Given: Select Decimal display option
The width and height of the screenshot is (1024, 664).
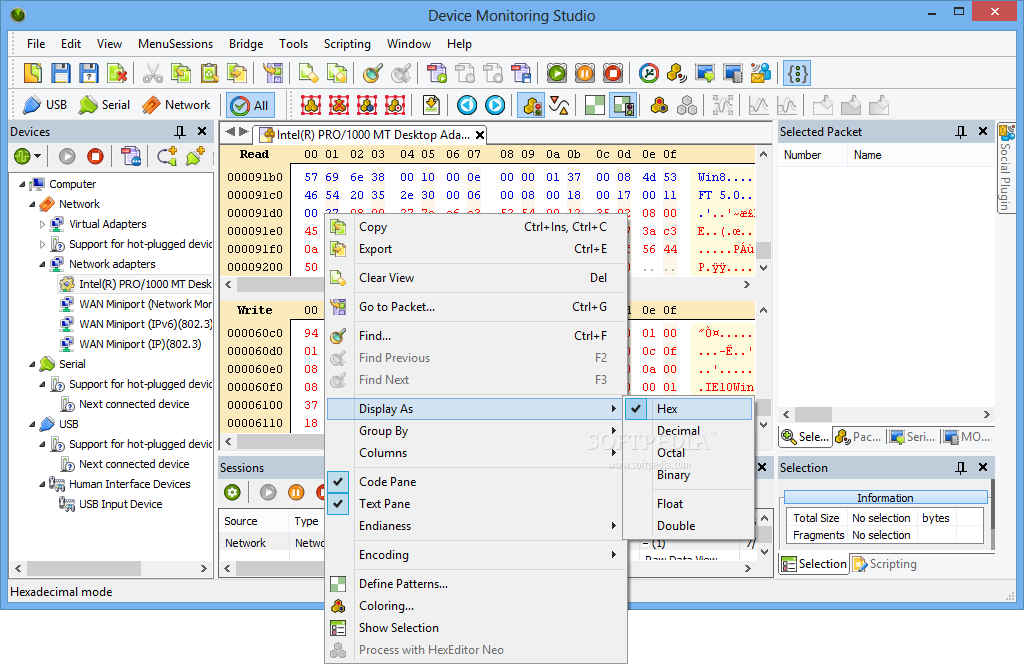Looking at the screenshot, I should (x=688, y=431).
